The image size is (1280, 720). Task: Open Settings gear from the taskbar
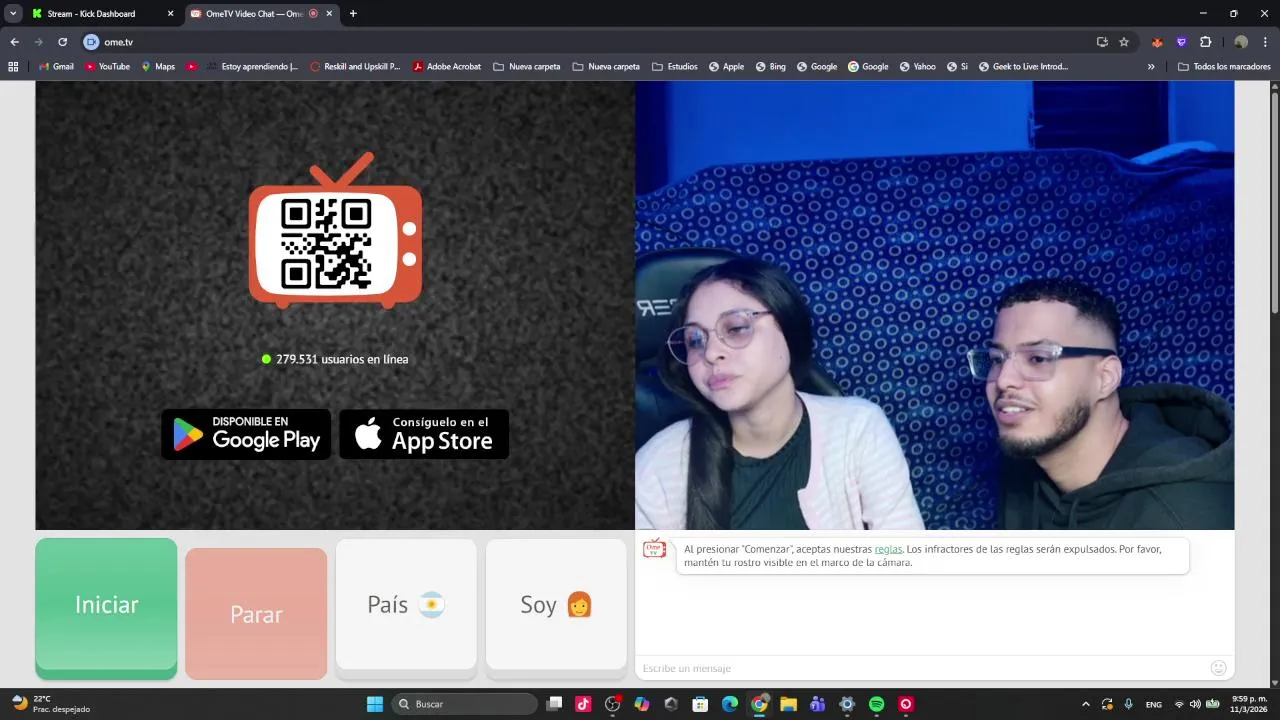coord(847,704)
